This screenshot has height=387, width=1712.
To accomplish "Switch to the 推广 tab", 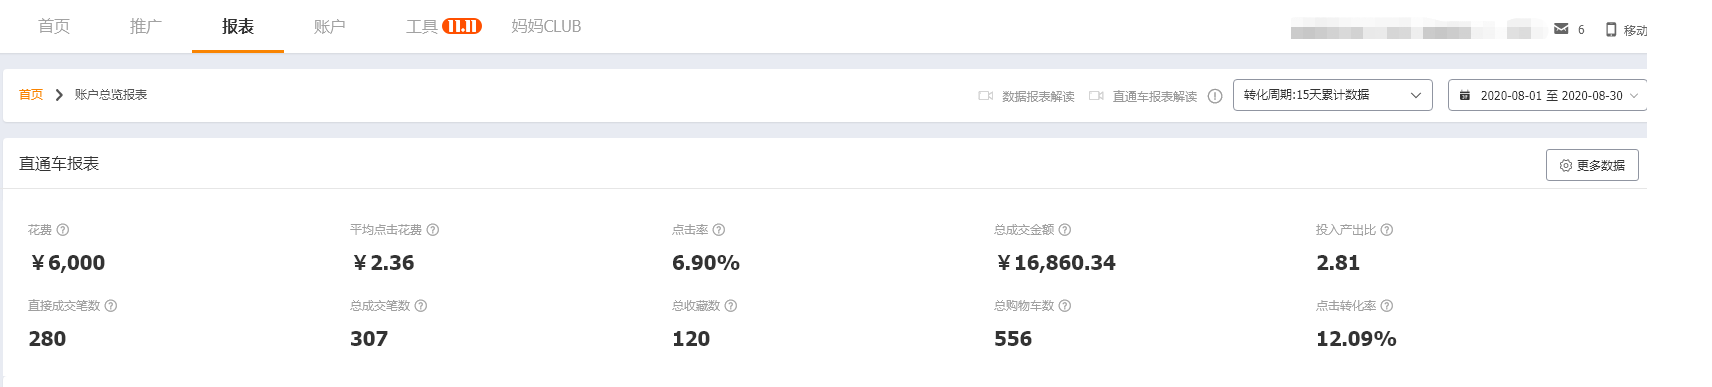I will (146, 26).
